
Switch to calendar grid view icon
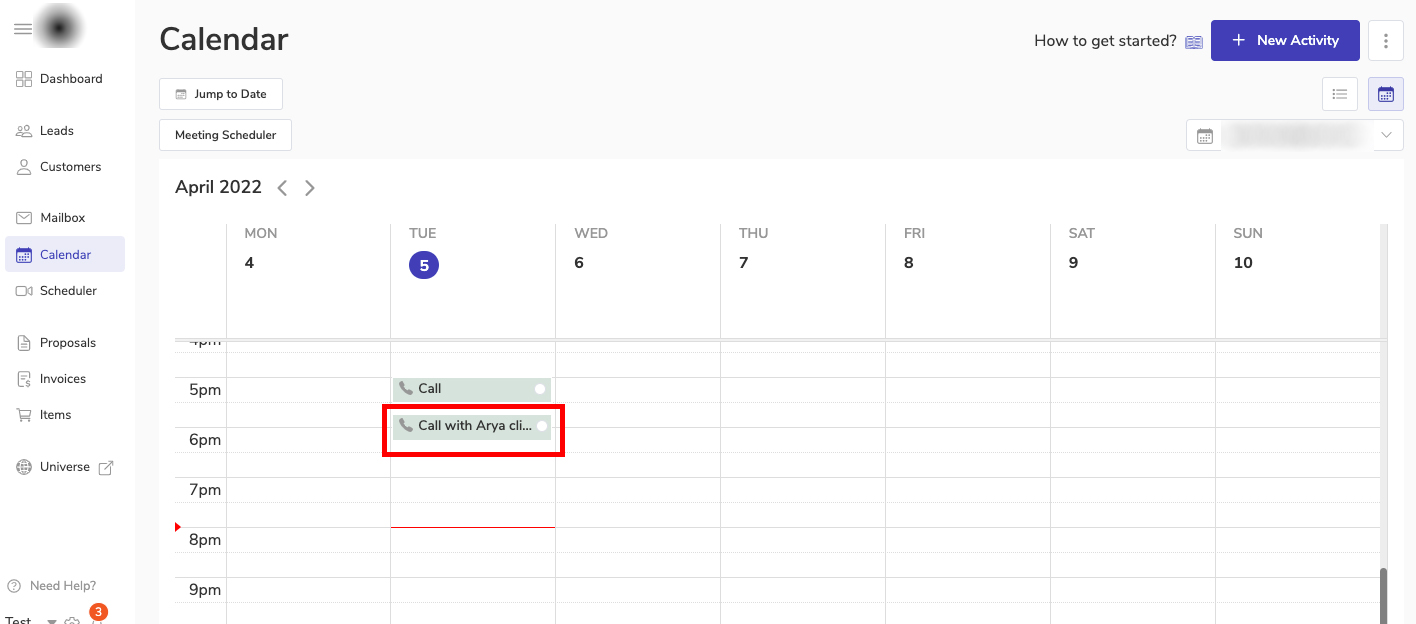[1386, 94]
